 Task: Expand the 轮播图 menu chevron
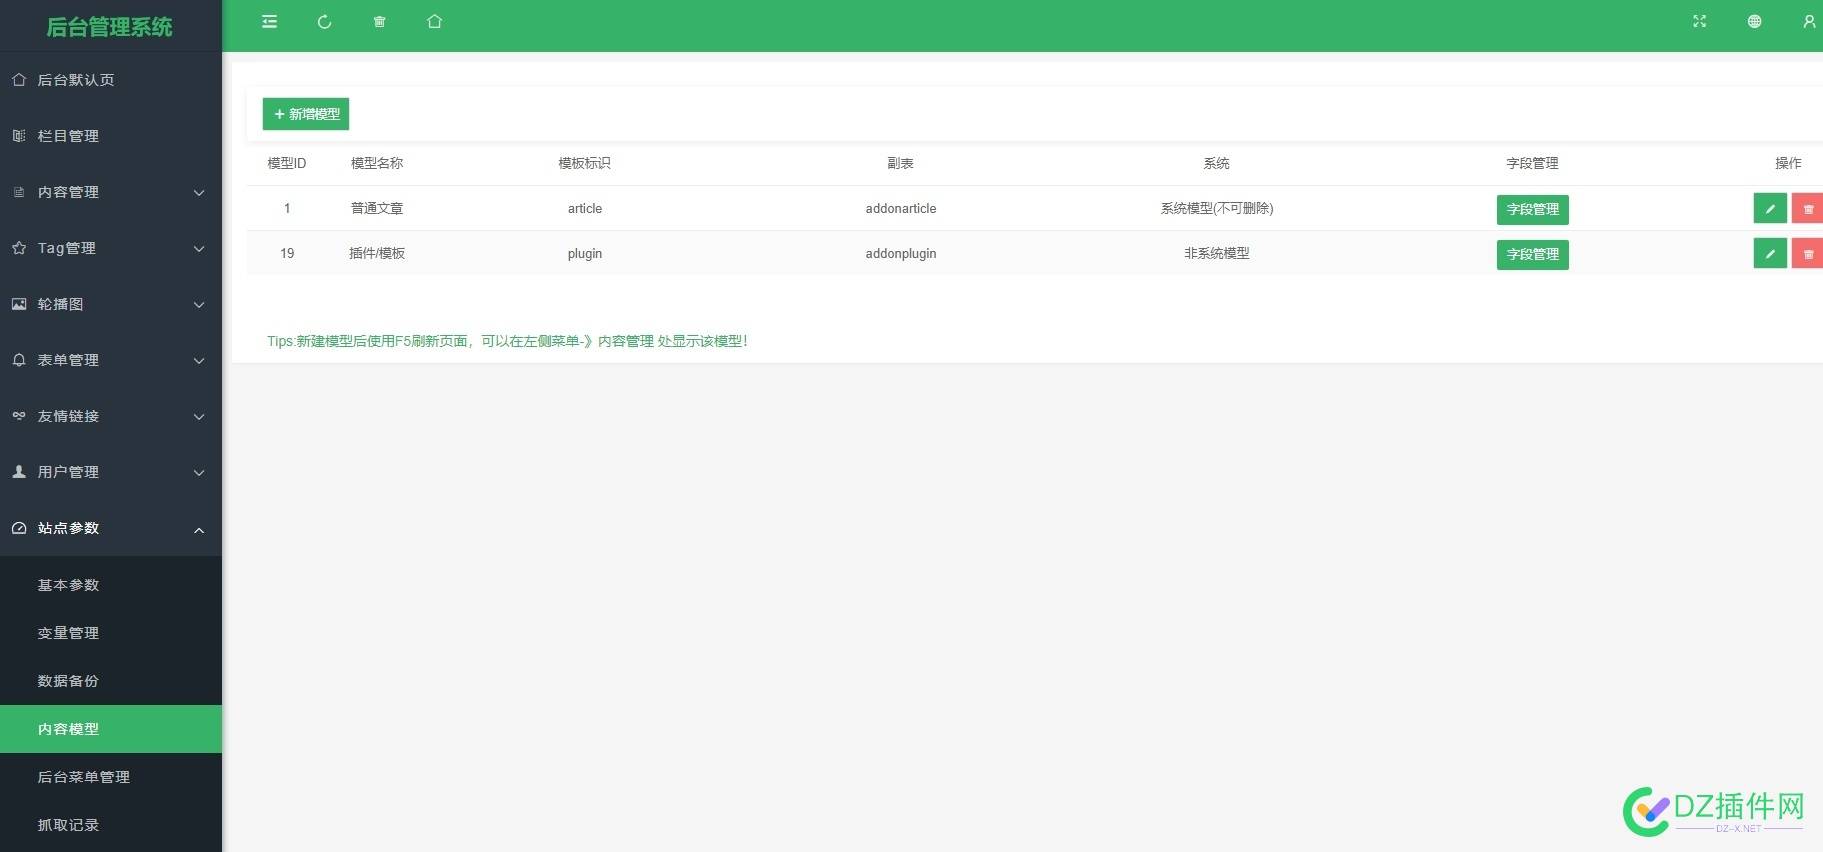[x=199, y=305]
